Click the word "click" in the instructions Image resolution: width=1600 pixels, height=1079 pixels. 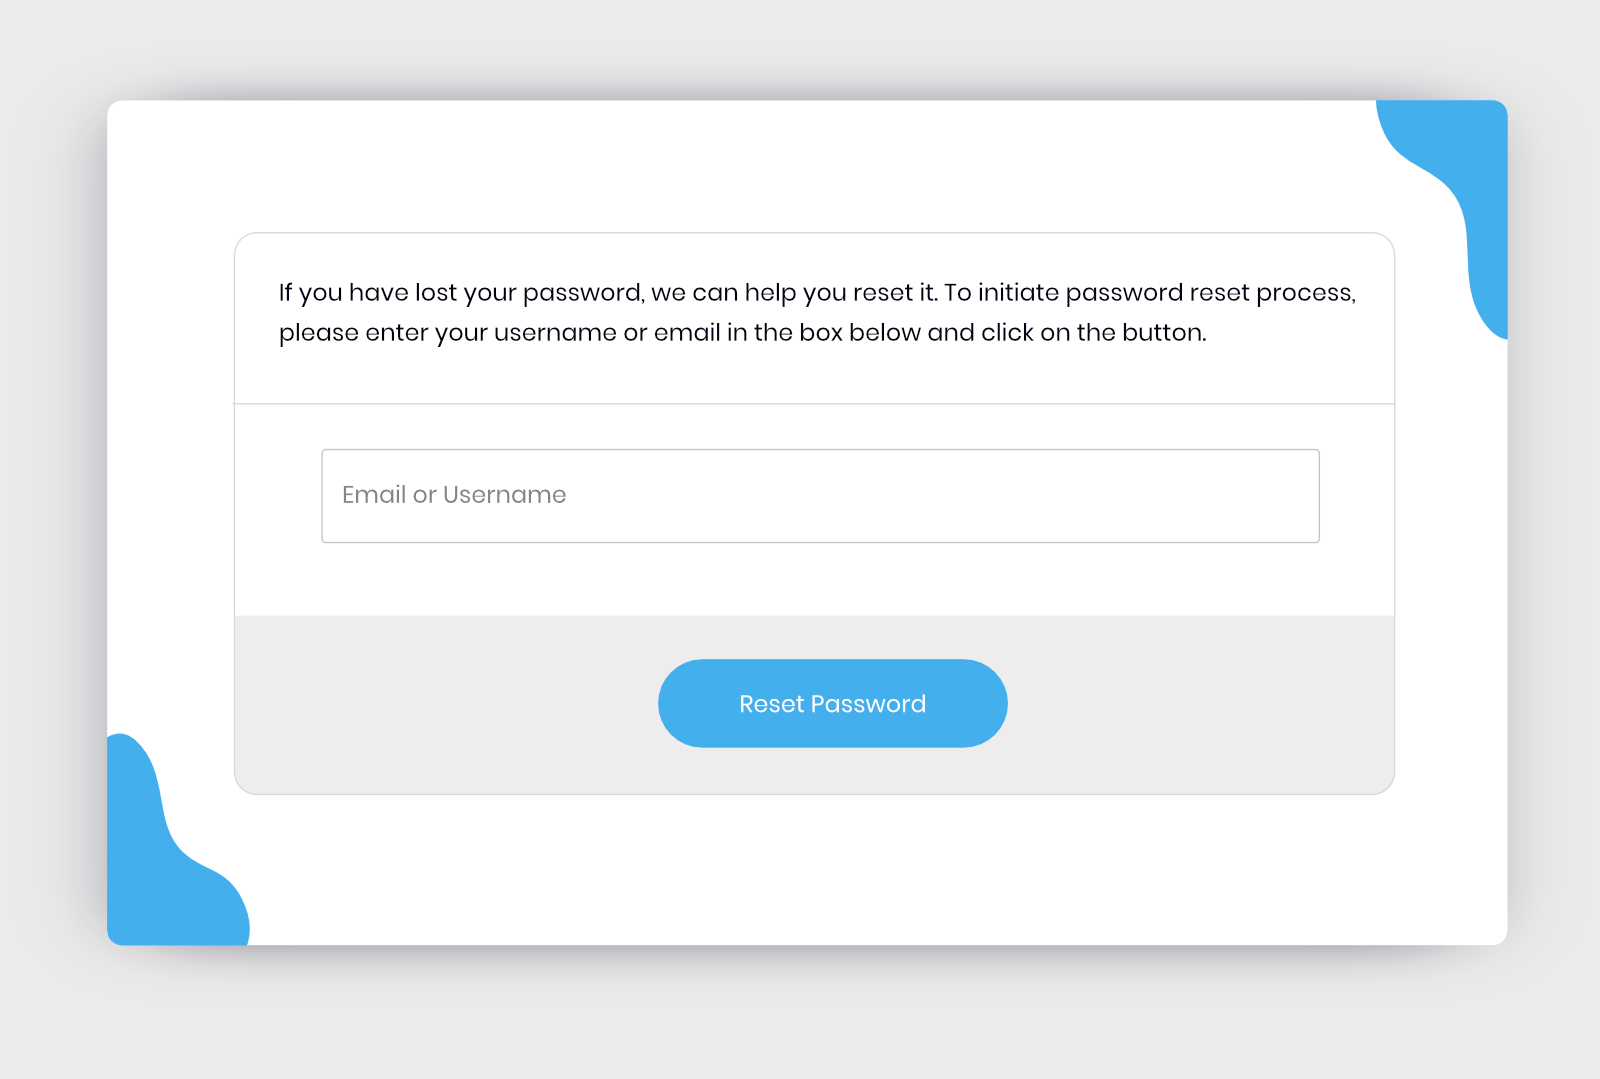pos(1007,333)
